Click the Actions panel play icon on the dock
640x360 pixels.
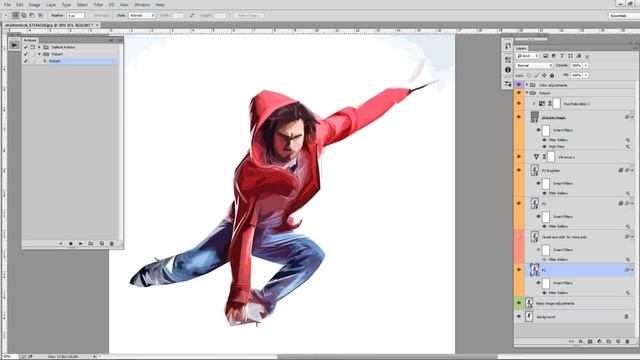[14, 45]
